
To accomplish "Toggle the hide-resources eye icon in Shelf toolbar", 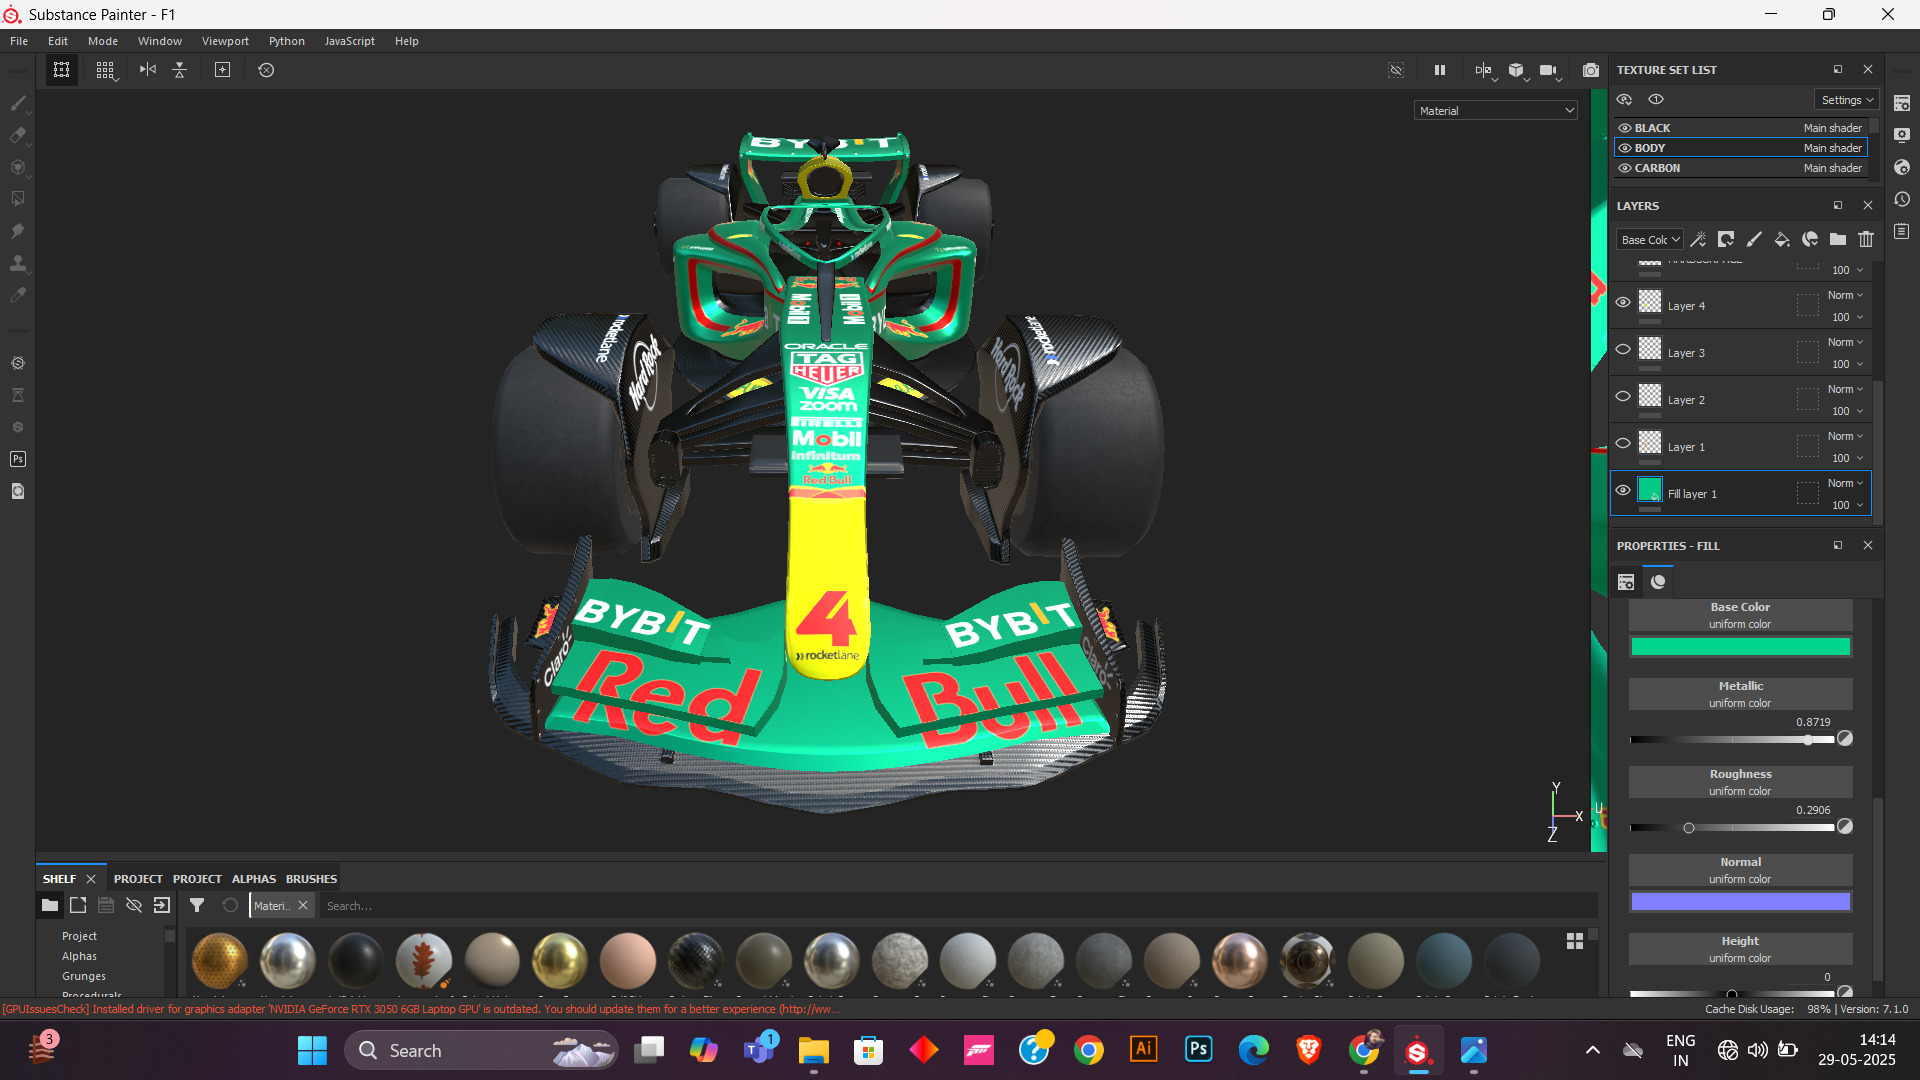I will point(134,905).
